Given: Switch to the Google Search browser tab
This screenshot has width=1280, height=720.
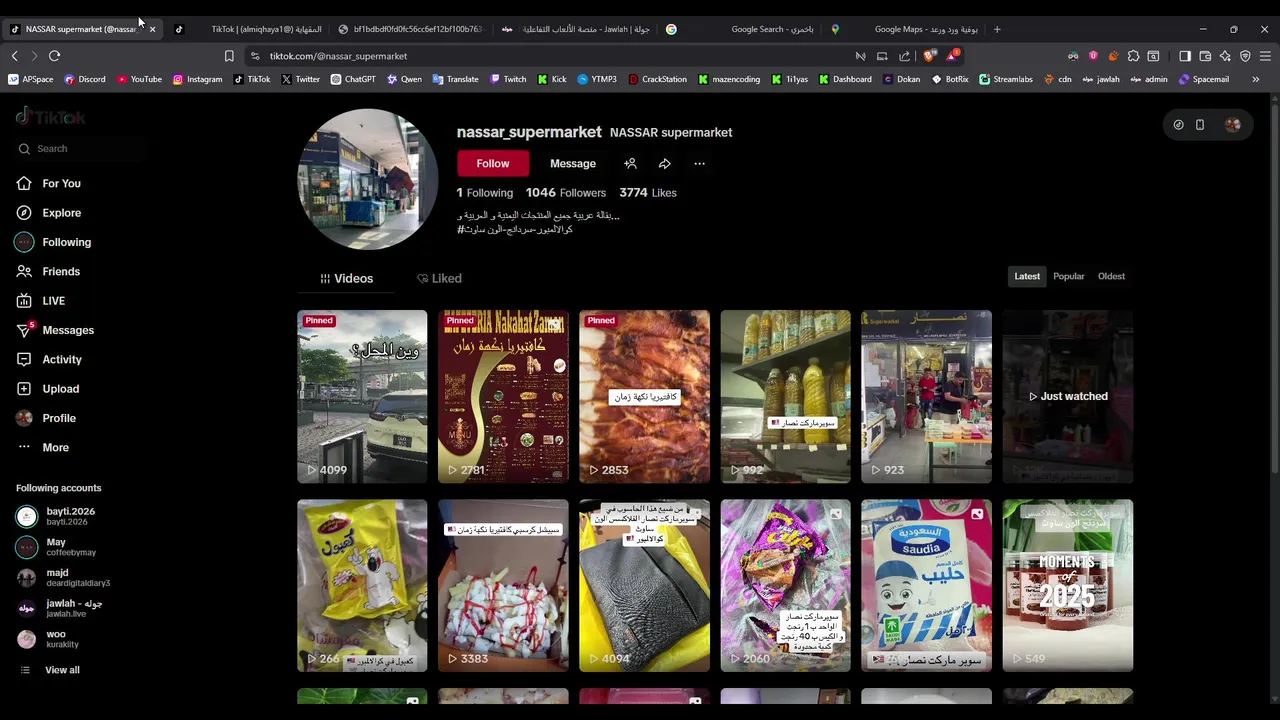Looking at the screenshot, I should click(x=740, y=29).
